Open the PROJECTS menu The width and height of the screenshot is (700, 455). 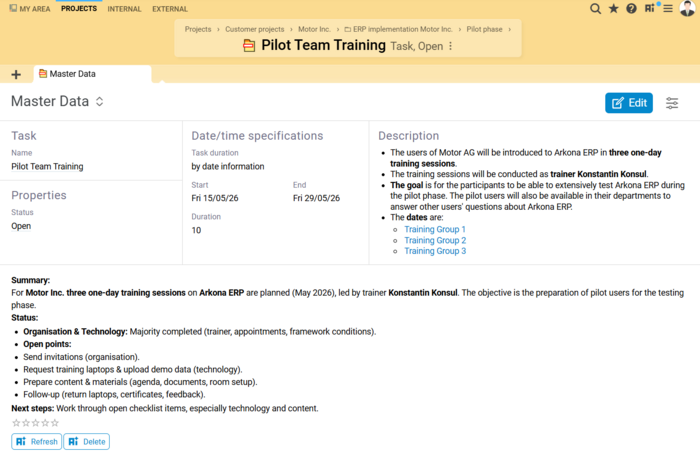coord(79,8)
